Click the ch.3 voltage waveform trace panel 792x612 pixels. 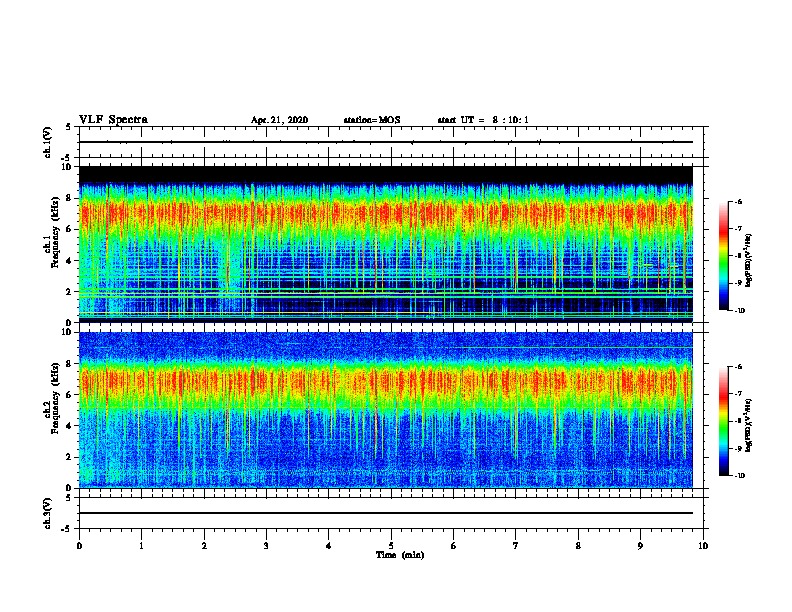[x=391, y=513]
